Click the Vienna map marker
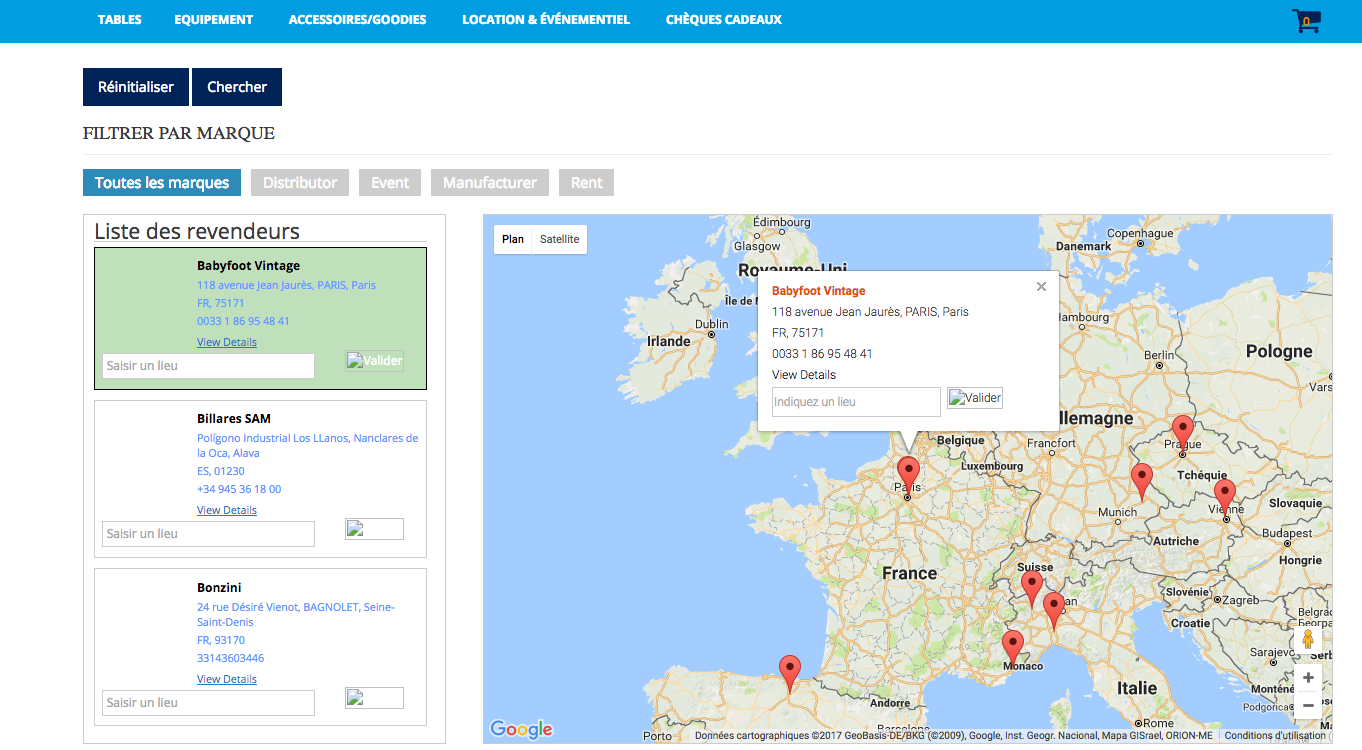 coord(1225,497)
